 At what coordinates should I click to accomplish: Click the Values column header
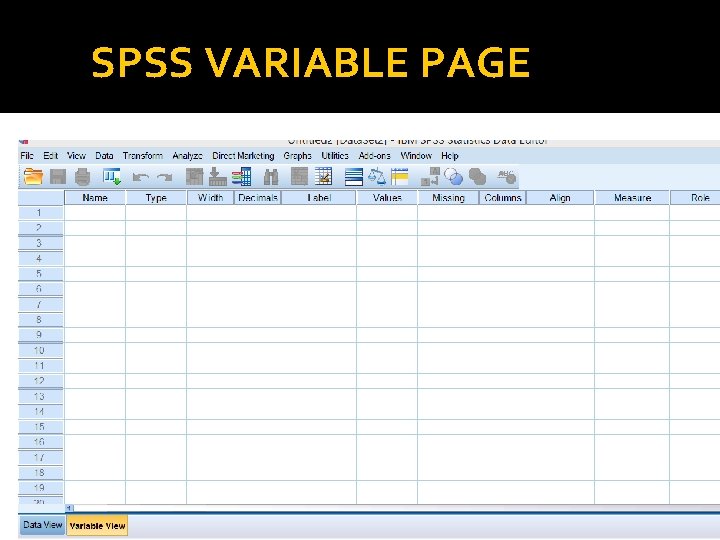(387, 198)
